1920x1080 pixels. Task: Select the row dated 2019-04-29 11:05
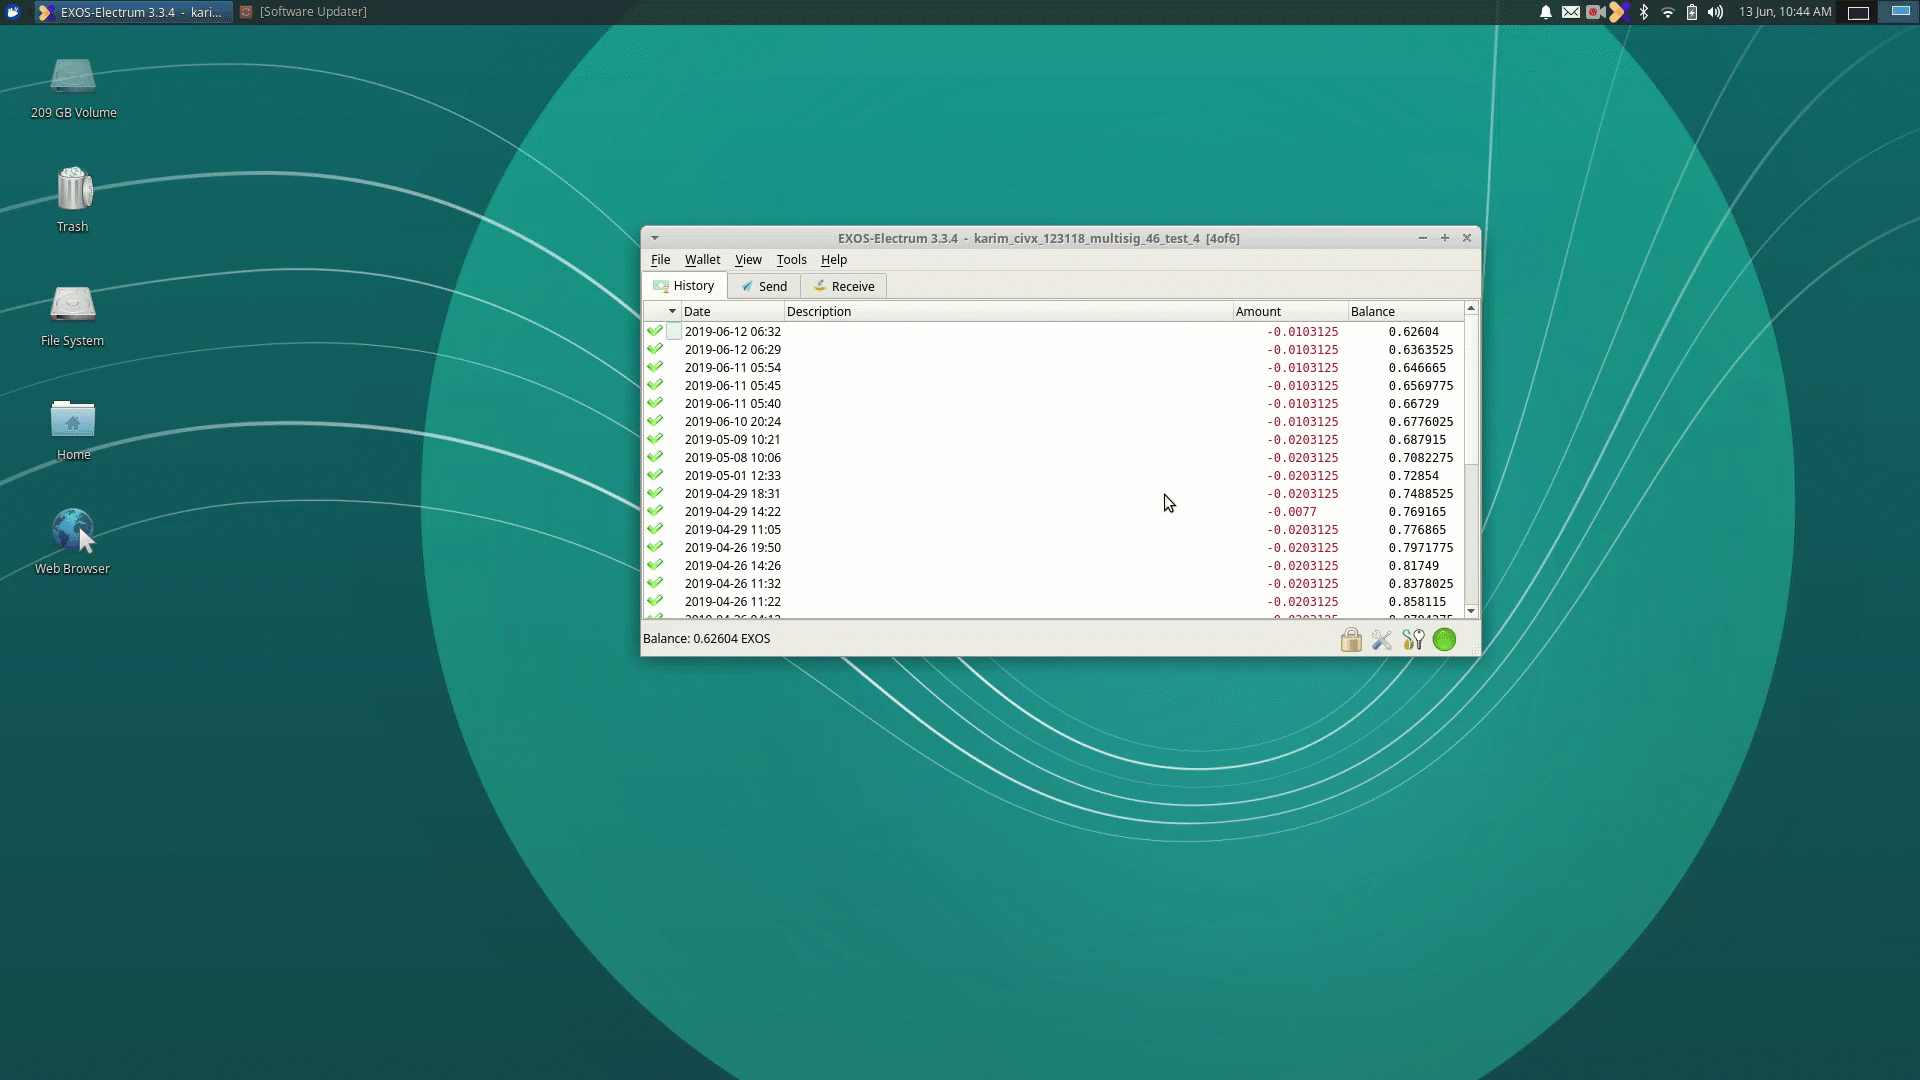click(1053, 530)
